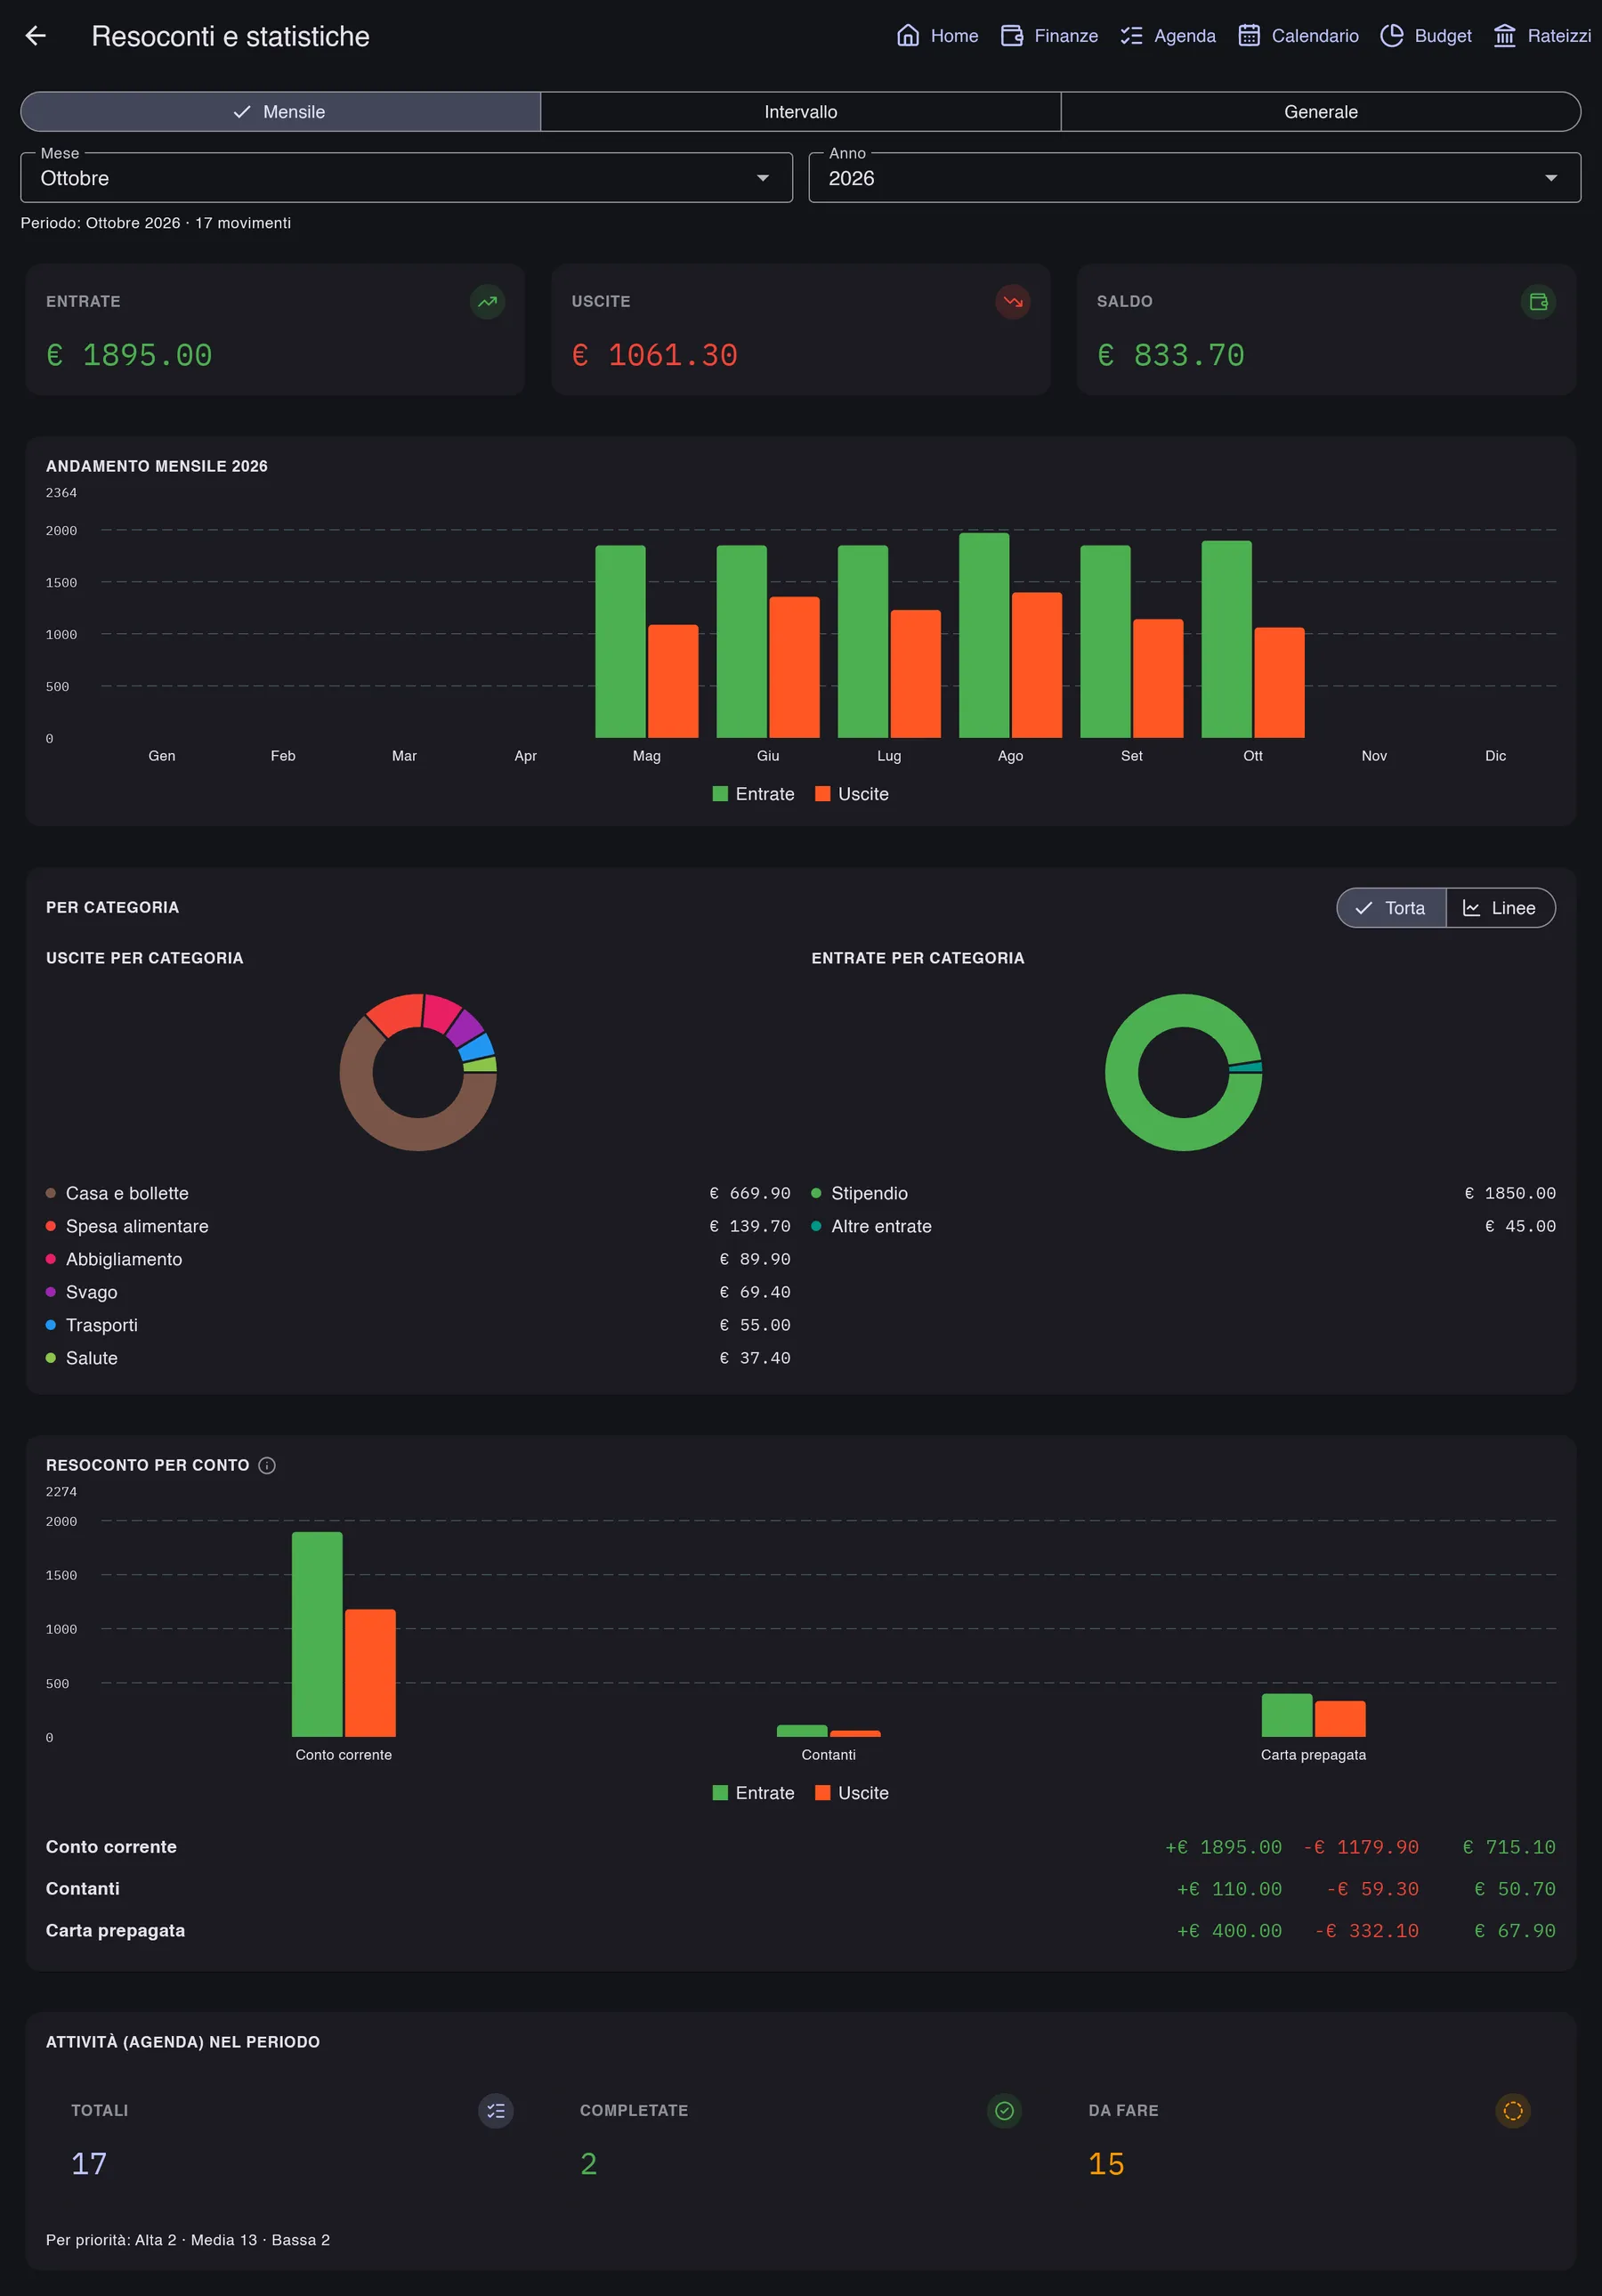Switch to the Intervallo view
The height and width of the screenshot is (2296, 1602).
click(x=801, y=112)
